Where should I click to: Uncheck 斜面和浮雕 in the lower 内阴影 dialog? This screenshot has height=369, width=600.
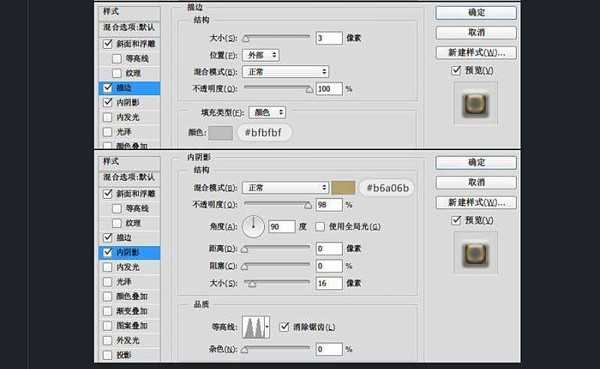tap(108, 194)
